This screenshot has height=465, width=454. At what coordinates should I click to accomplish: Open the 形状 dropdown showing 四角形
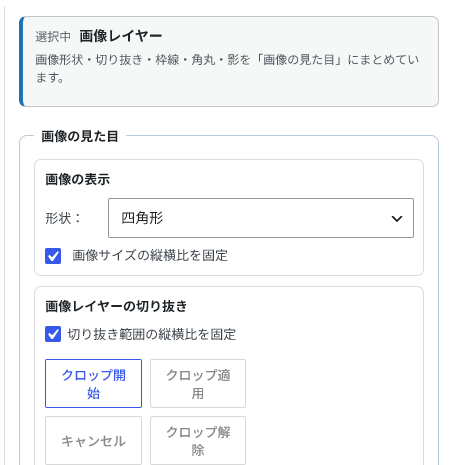click(x=261, y=218)
